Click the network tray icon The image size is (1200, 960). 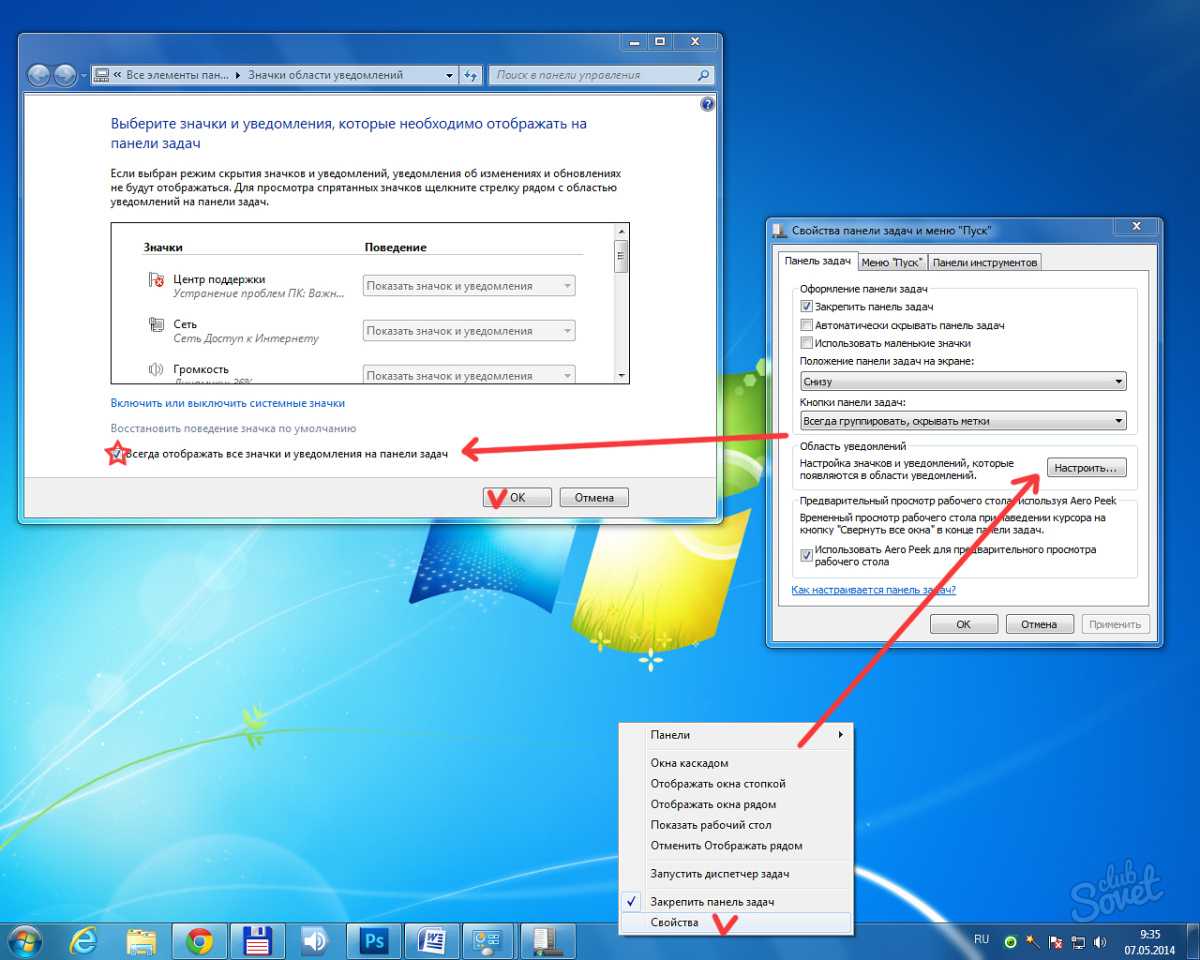coord(1078,942)
